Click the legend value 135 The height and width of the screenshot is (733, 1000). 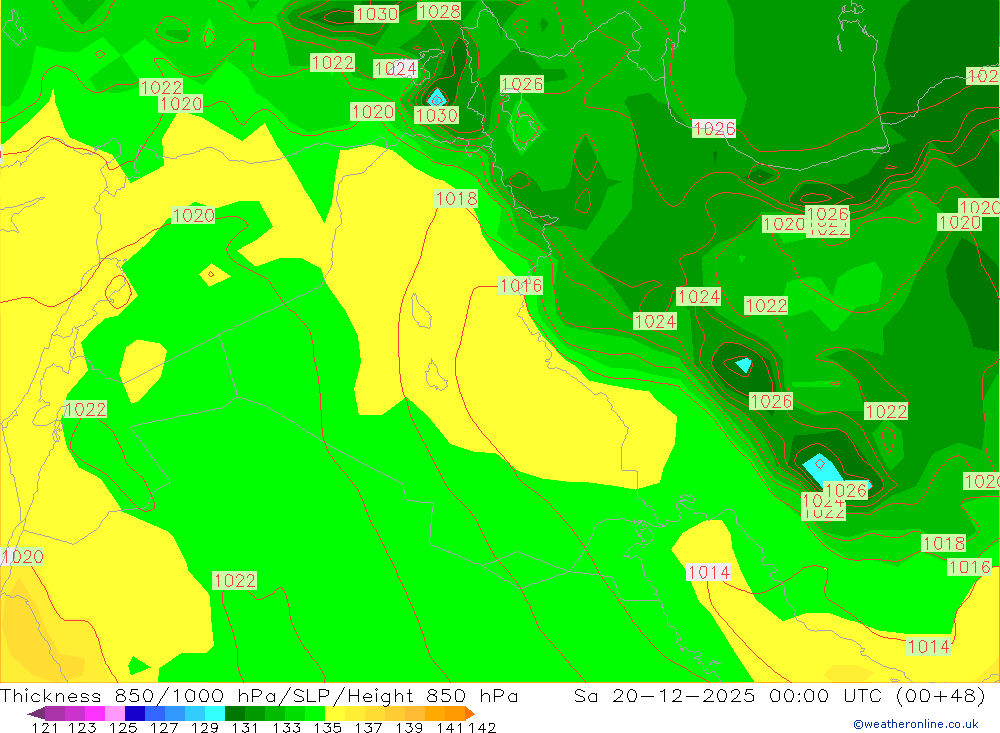click(327, 727)
